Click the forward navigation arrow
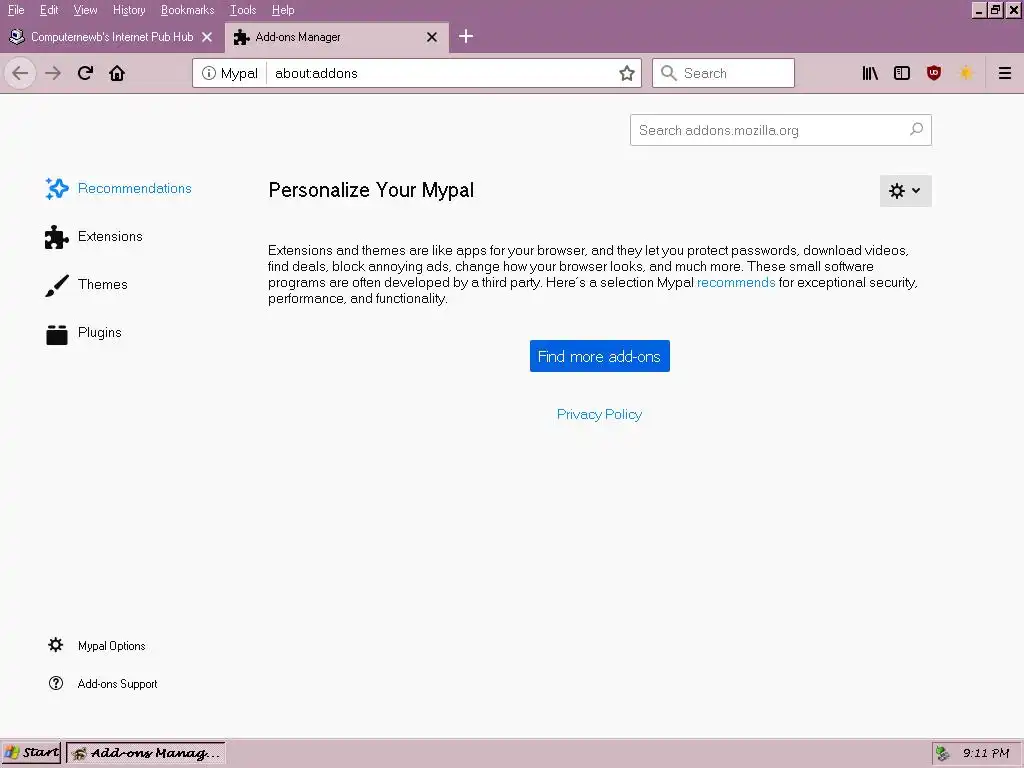This screenshot has width=1024, height=768. tap(53, 73)
